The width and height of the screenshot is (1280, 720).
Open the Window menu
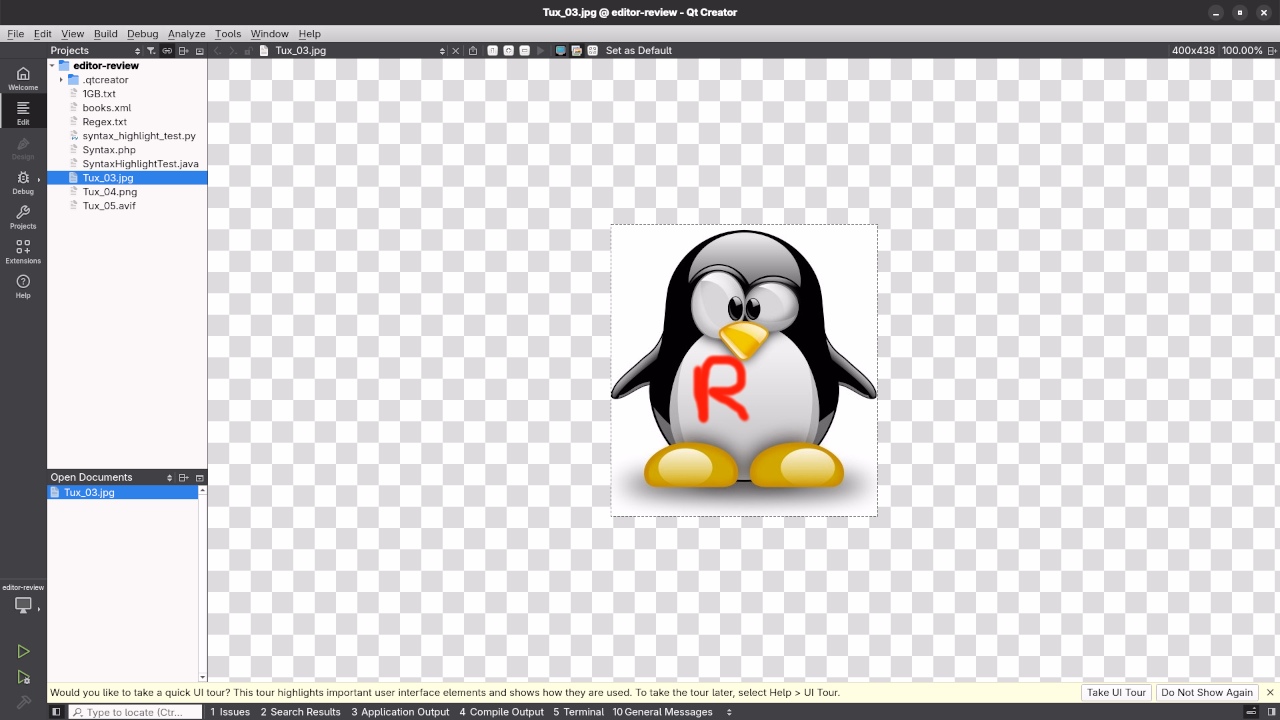click(x=269, y=34)
